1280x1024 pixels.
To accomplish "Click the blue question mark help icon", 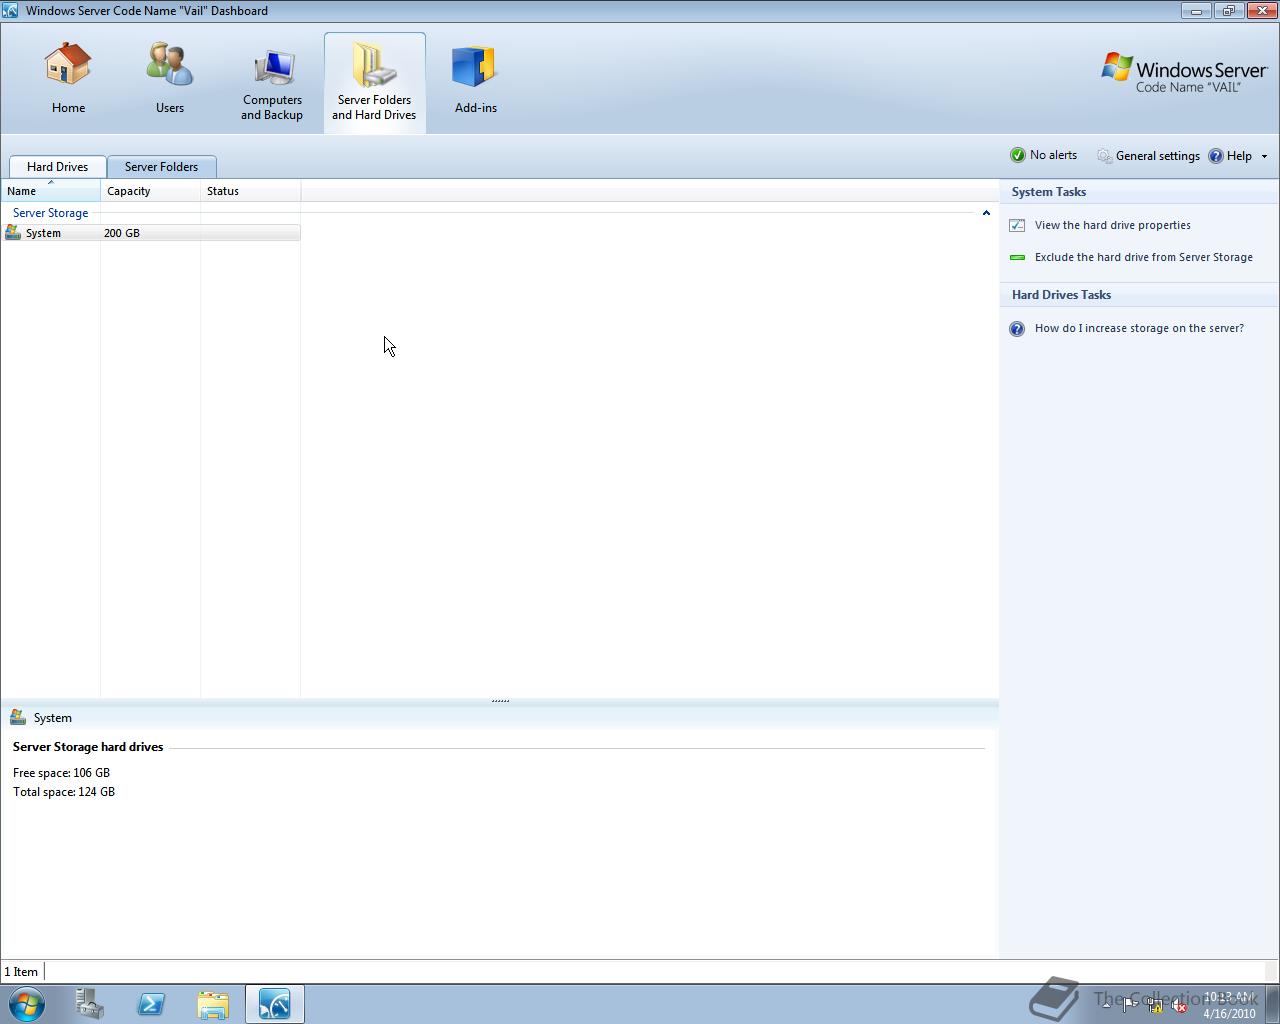I will tap(1017, 329).
